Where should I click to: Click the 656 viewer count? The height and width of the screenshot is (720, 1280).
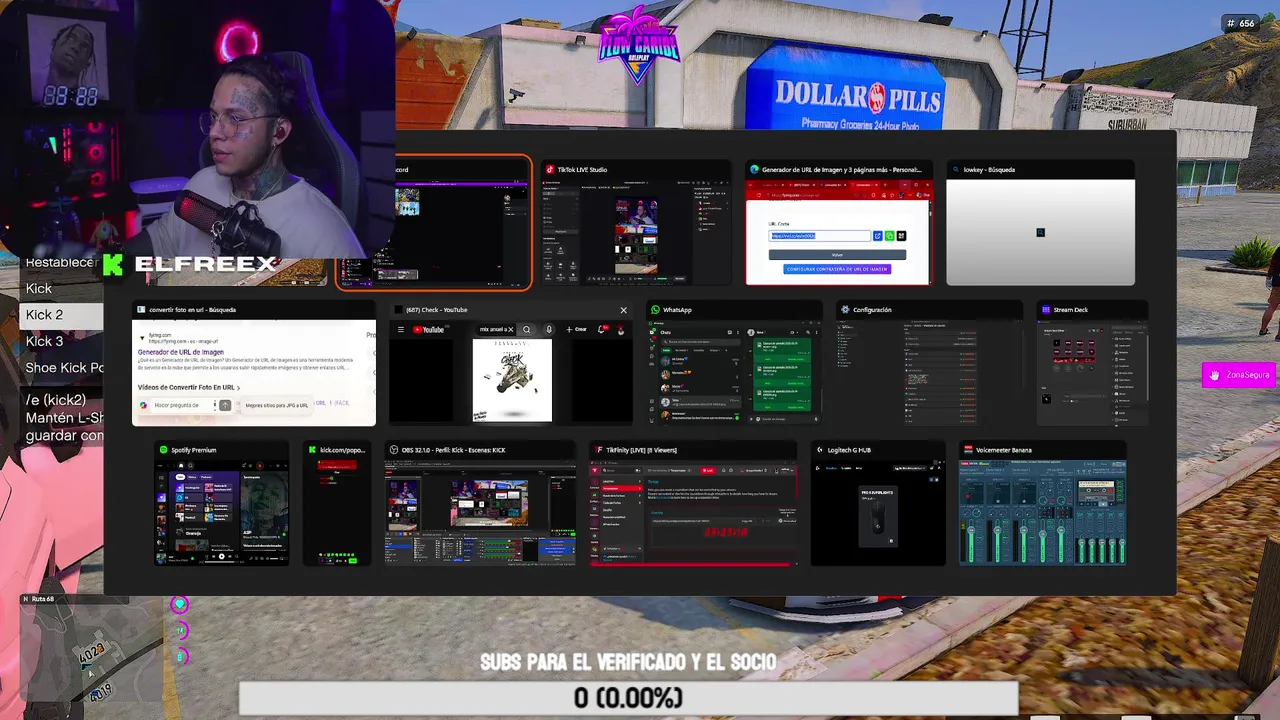pyautogui.click(x=1241, y=23)
